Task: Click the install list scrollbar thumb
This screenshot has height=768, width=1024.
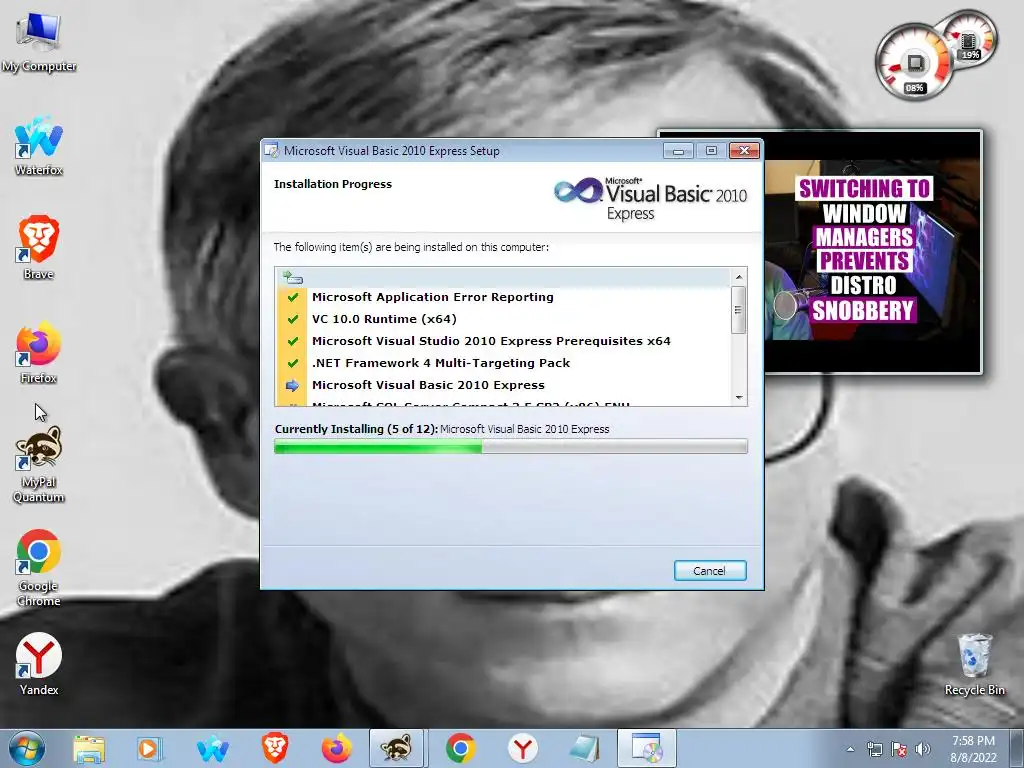Action: point(739,310)
